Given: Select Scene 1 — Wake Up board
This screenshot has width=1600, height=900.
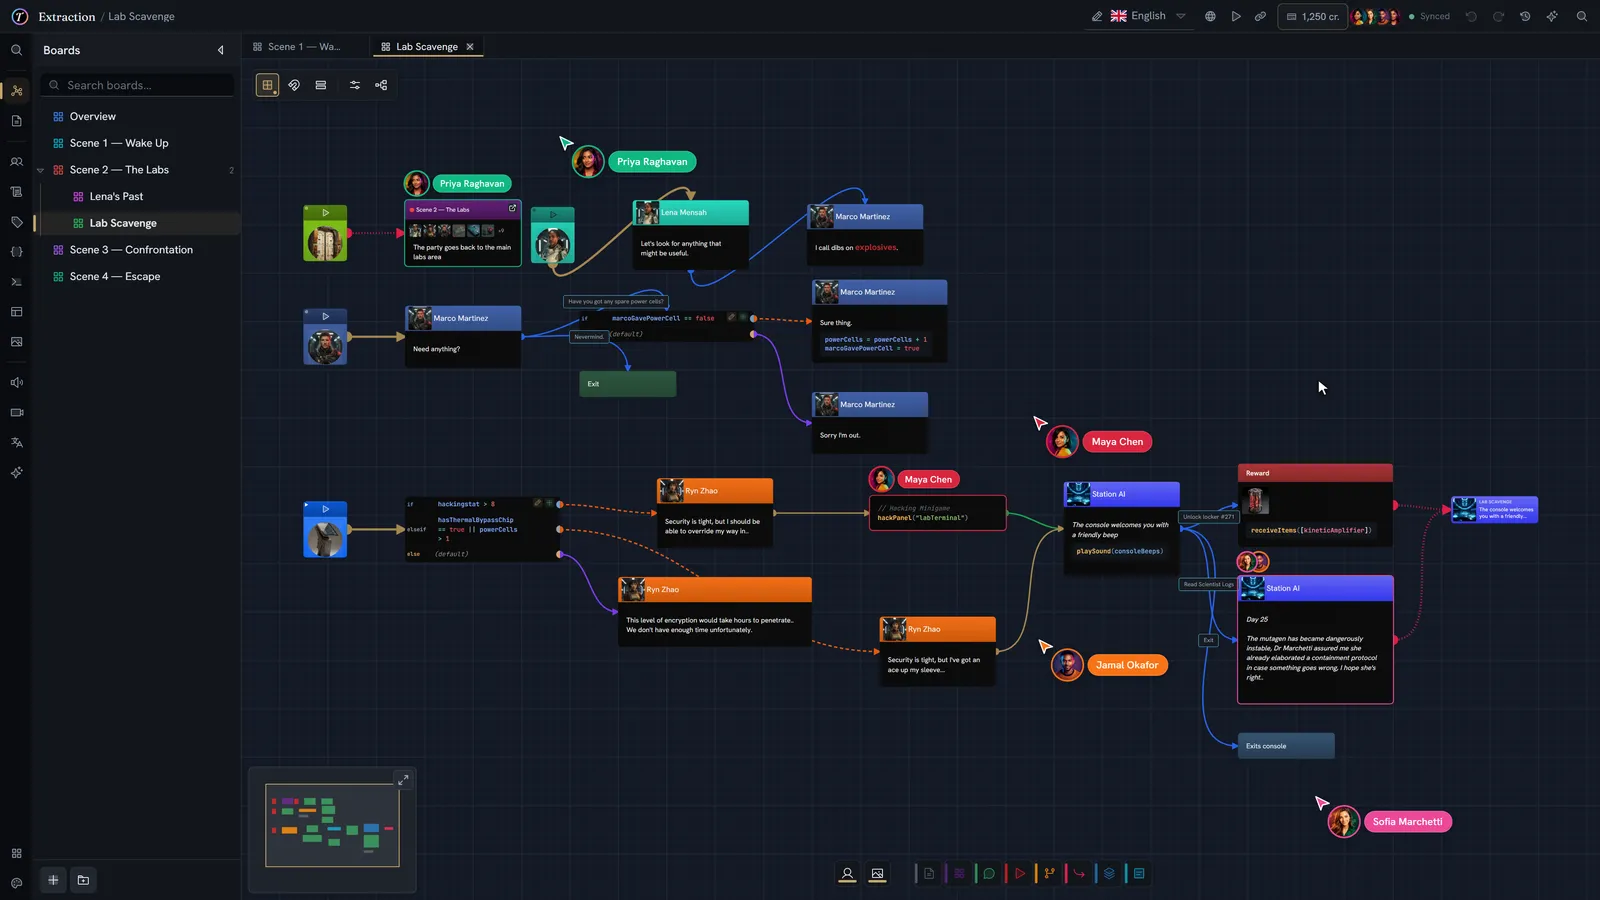Looking at the screenshot, I should point(119,143).
